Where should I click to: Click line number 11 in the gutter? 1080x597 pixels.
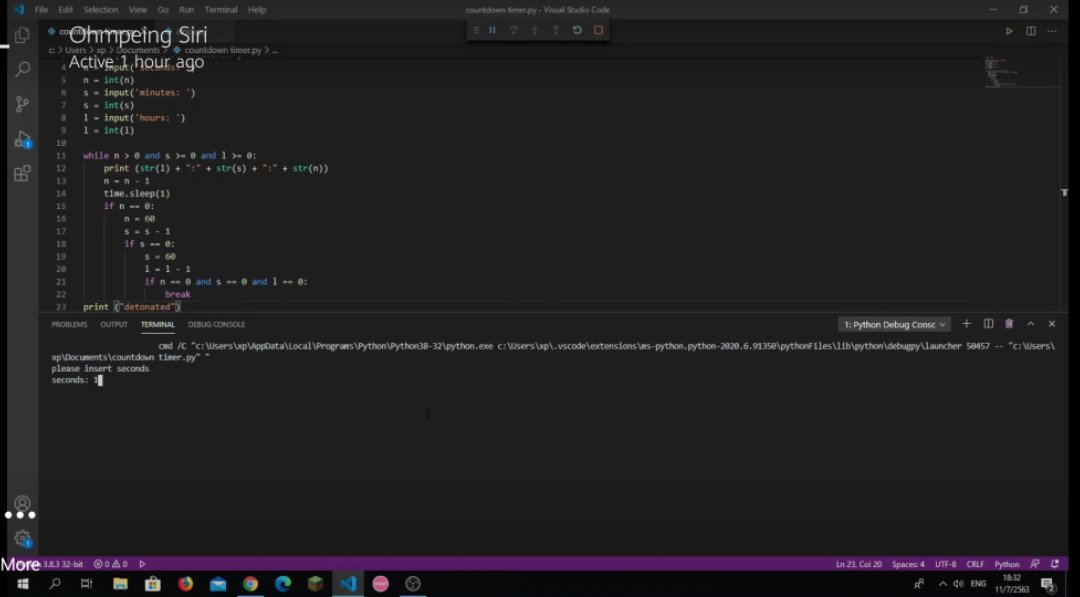pos(61,156)
